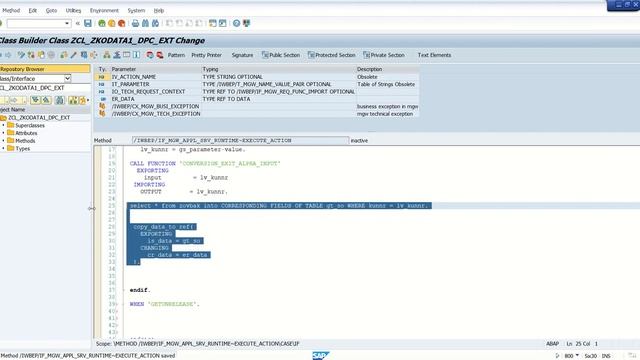Open the command field dropdown arrow
The image size is (640, 360).
point(67,23)
